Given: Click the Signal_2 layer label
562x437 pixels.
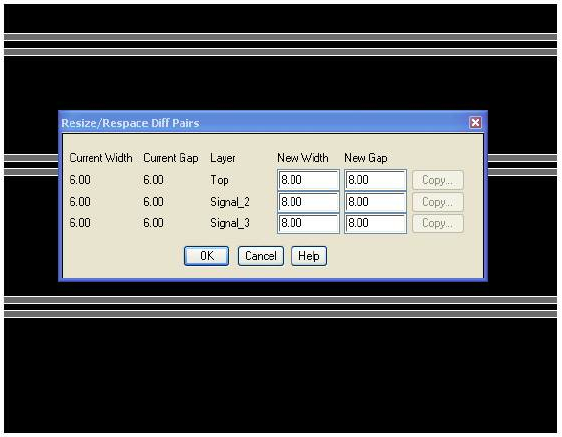Looking at the screenshot, I should click(x=230, y=202).
